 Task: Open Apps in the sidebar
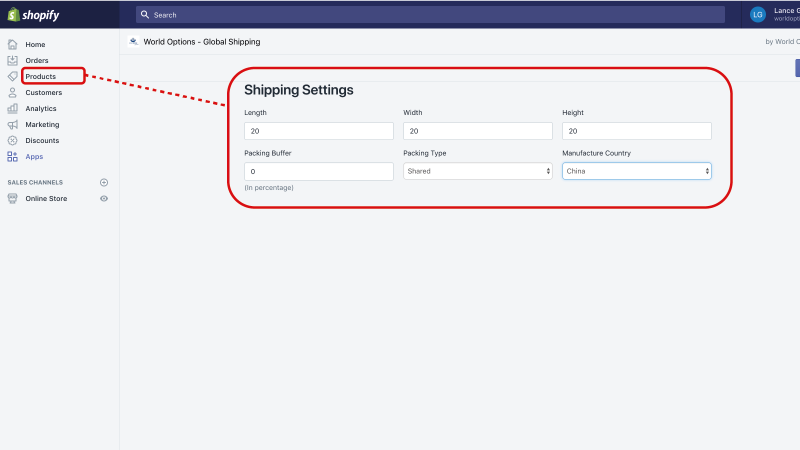point(34,157)
